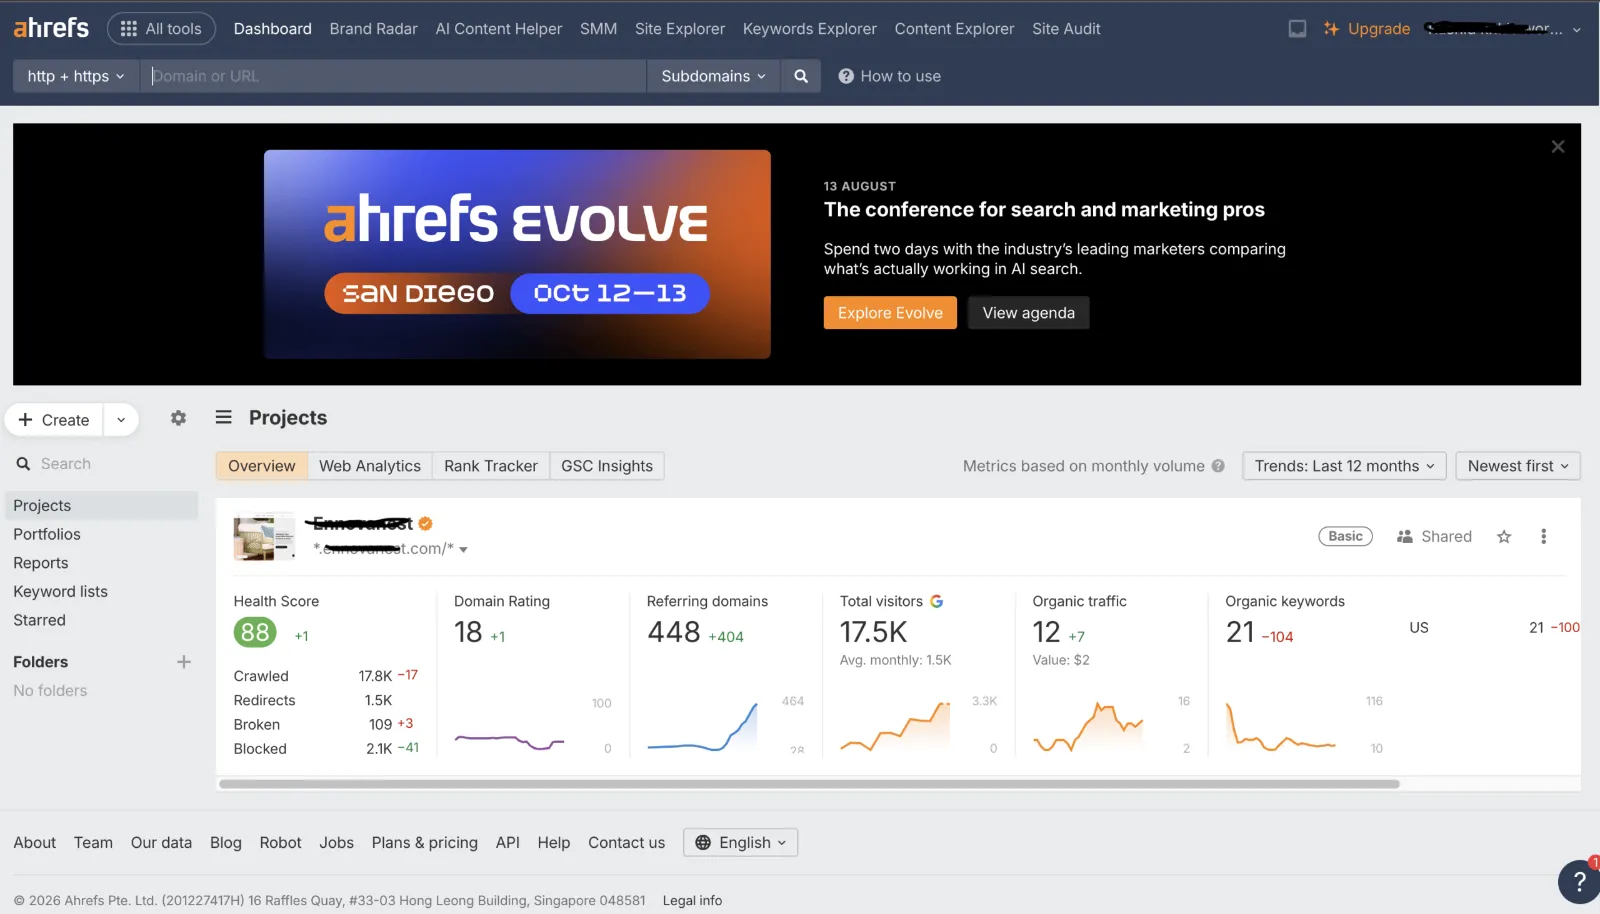Screen dimensions: 1600x914
Task: Click the Google icon beside Total visitors
Action: click(937, 601)
